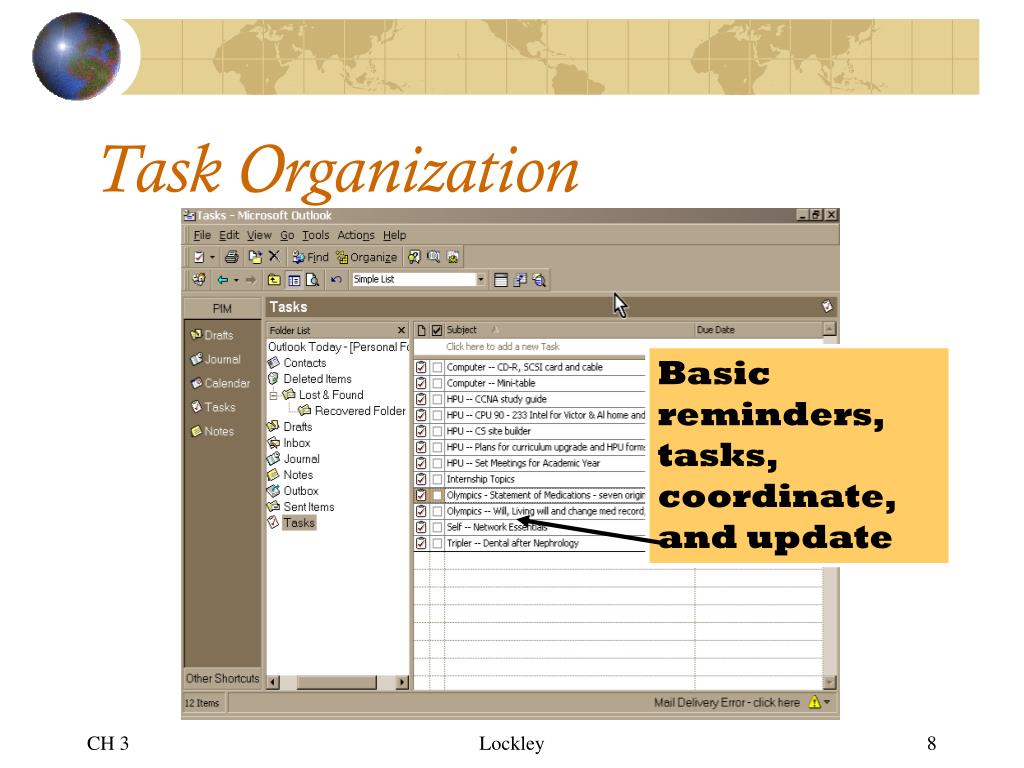Click the Up One Level folder icon
The width and height of the screenshot is (1024, 768).
click(x=274, y=280)
